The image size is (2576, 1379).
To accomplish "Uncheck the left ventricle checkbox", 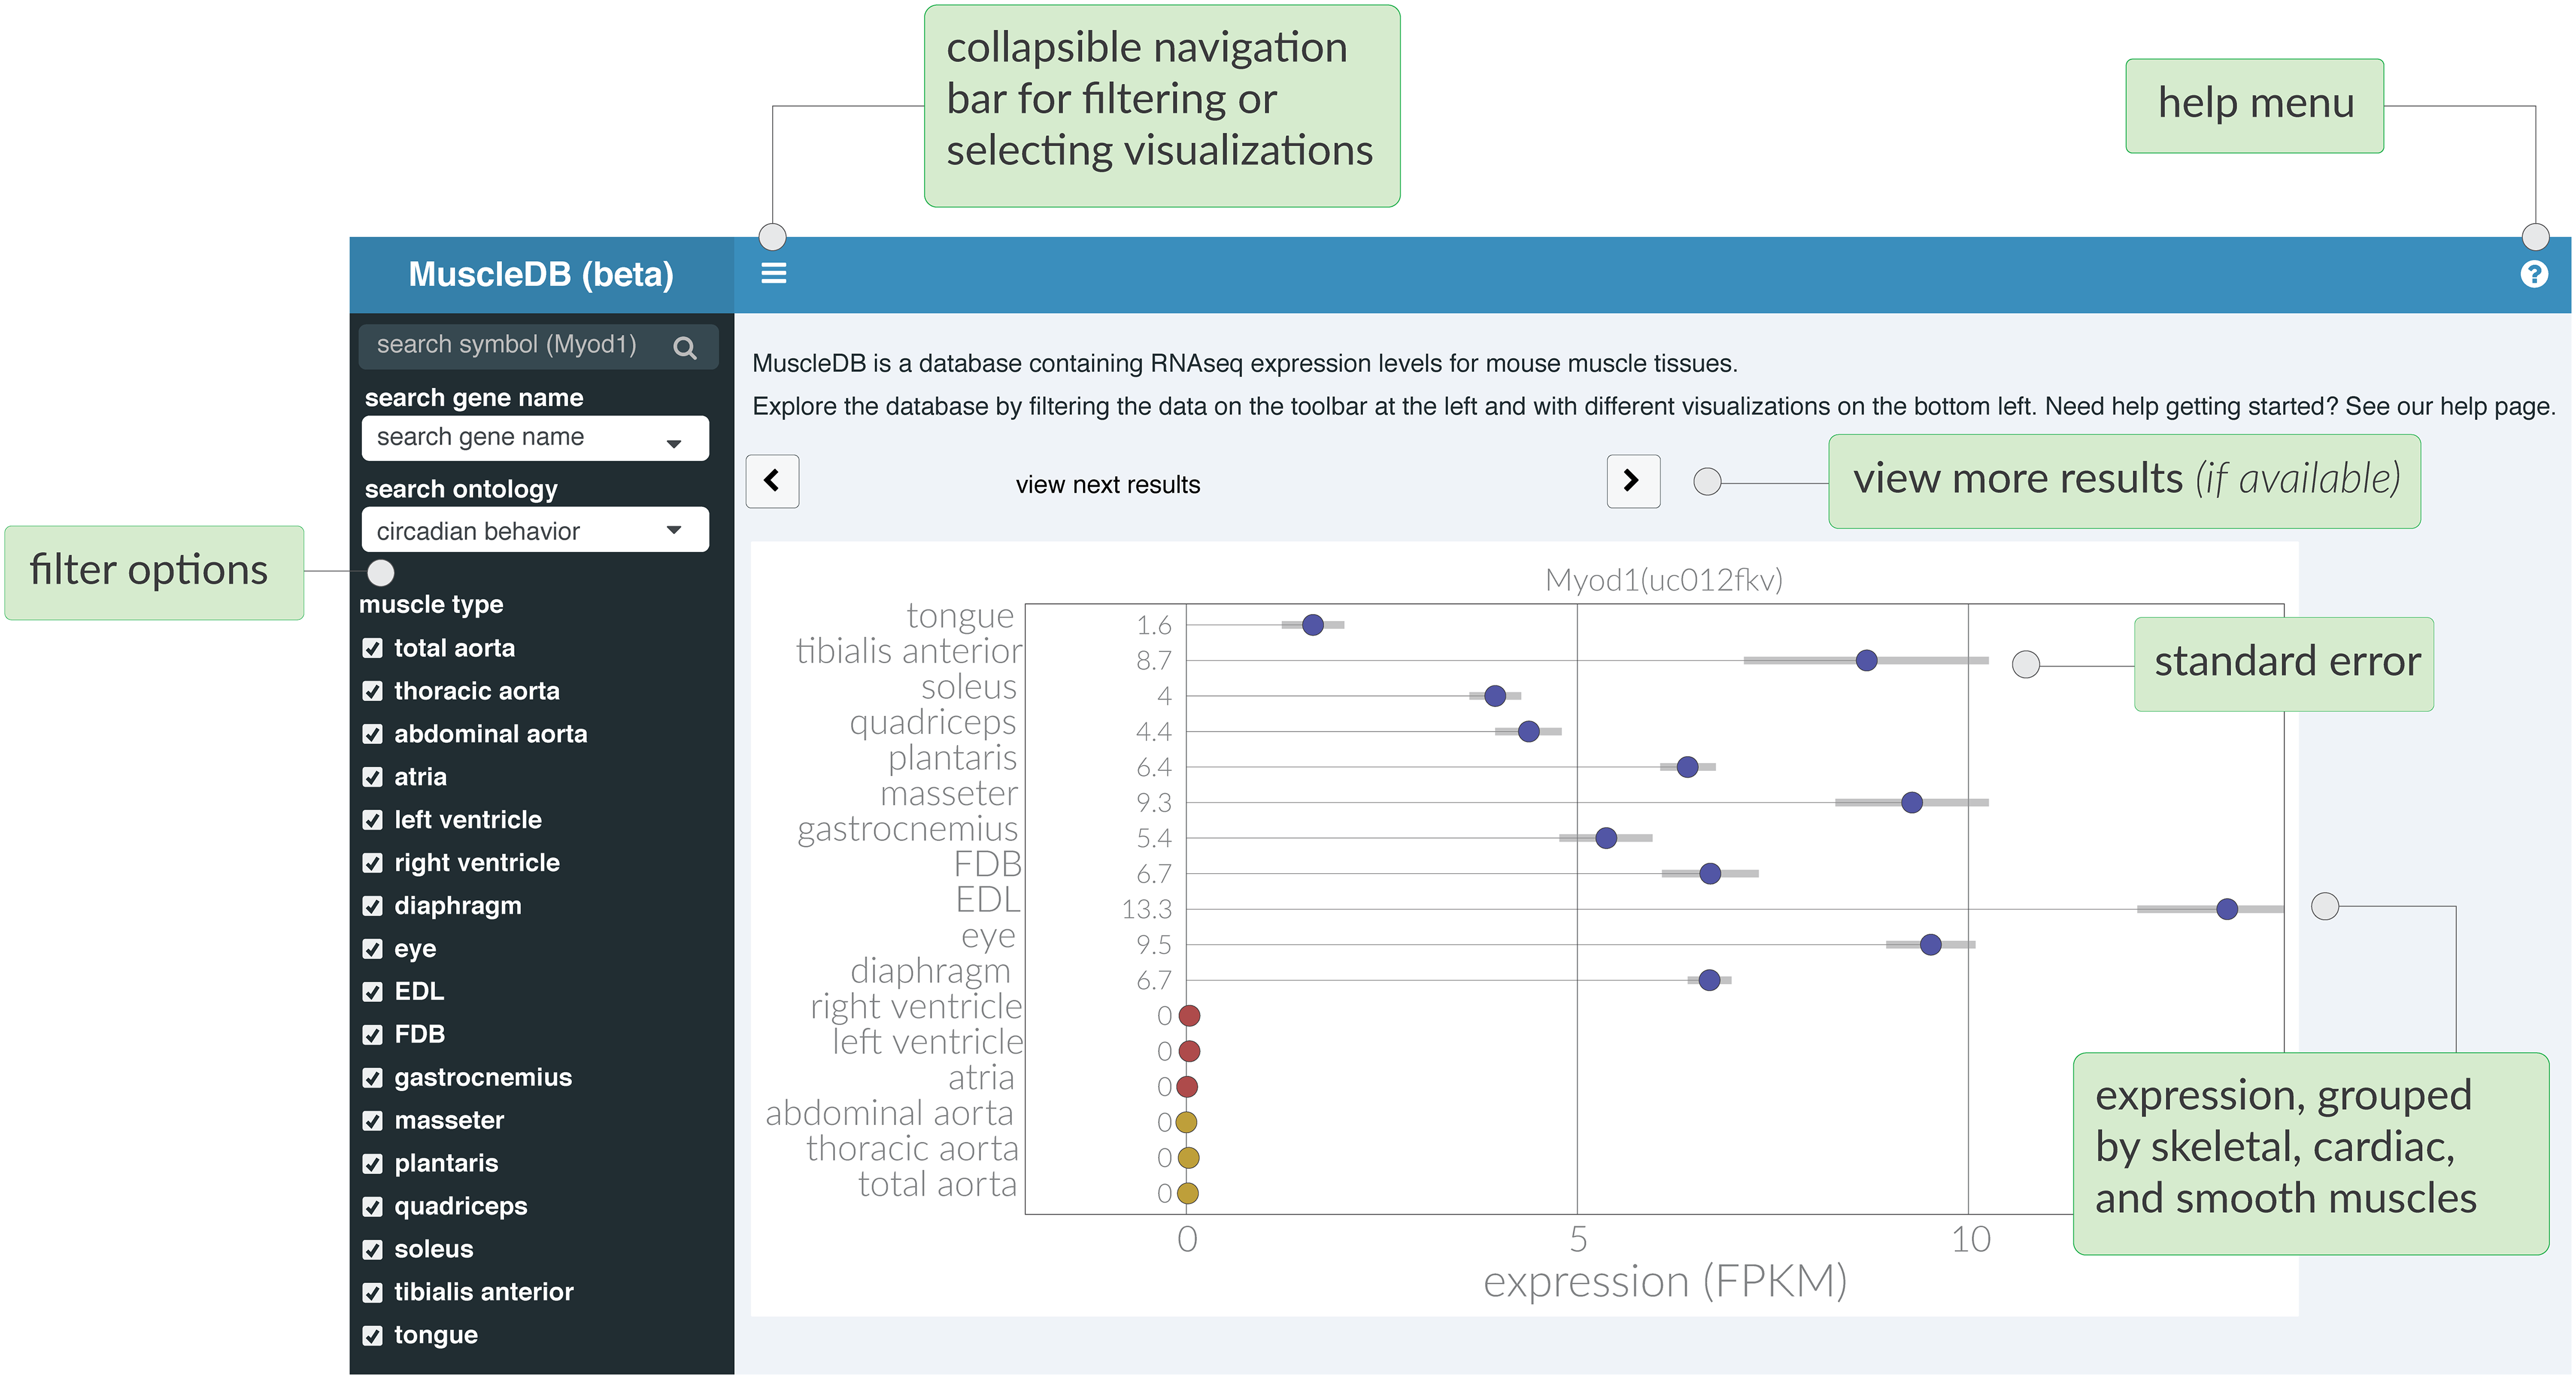I will pyautogui.click(x=373, y=821).
